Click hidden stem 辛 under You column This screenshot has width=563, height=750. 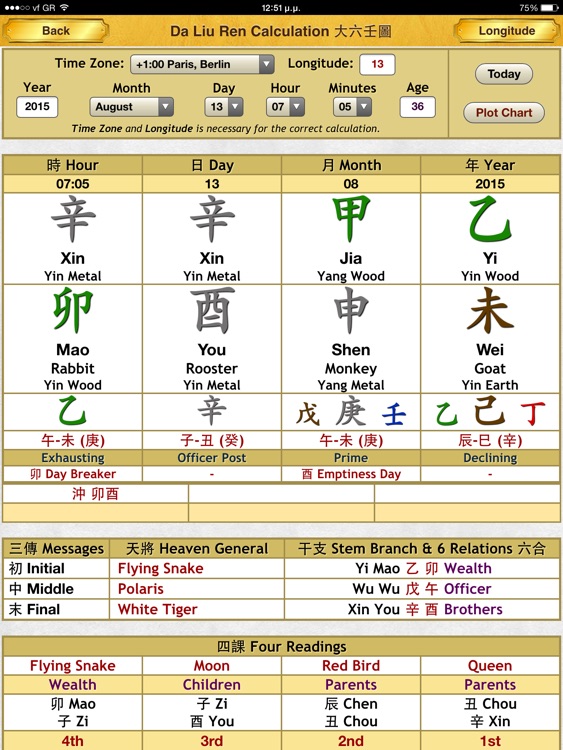212,412
